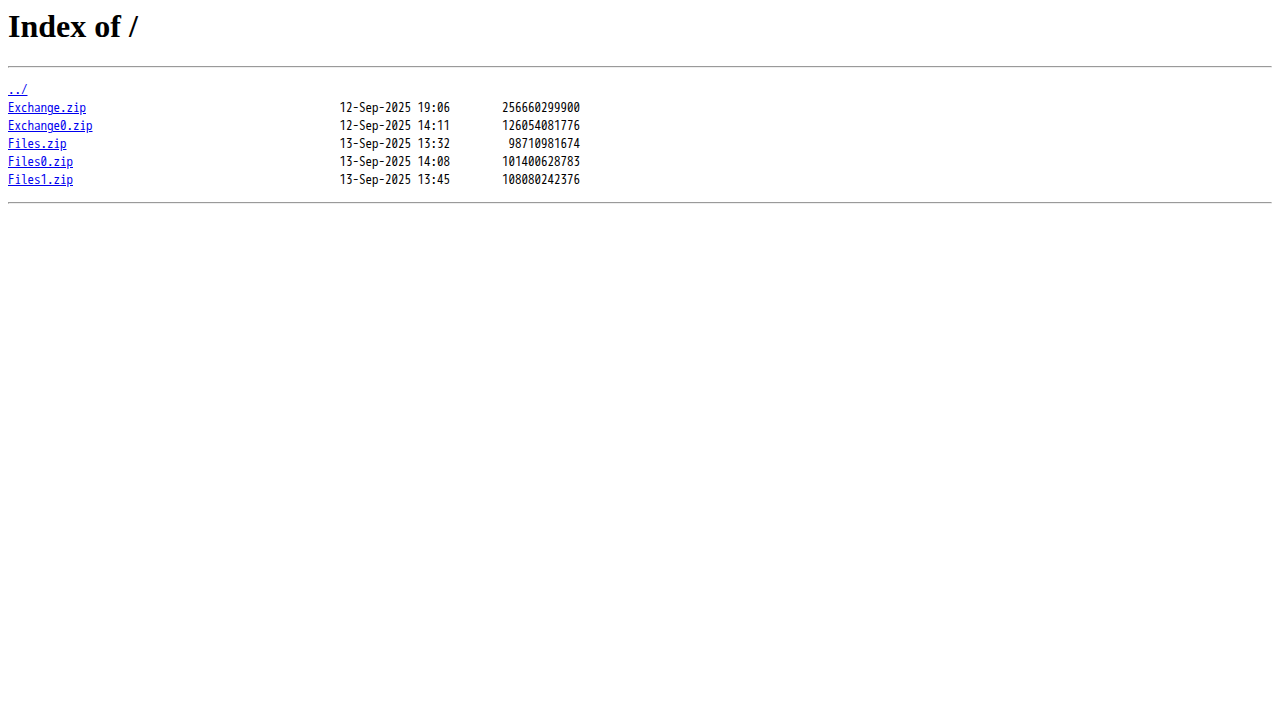Download the Exchange.zip file

coord(47,108)
